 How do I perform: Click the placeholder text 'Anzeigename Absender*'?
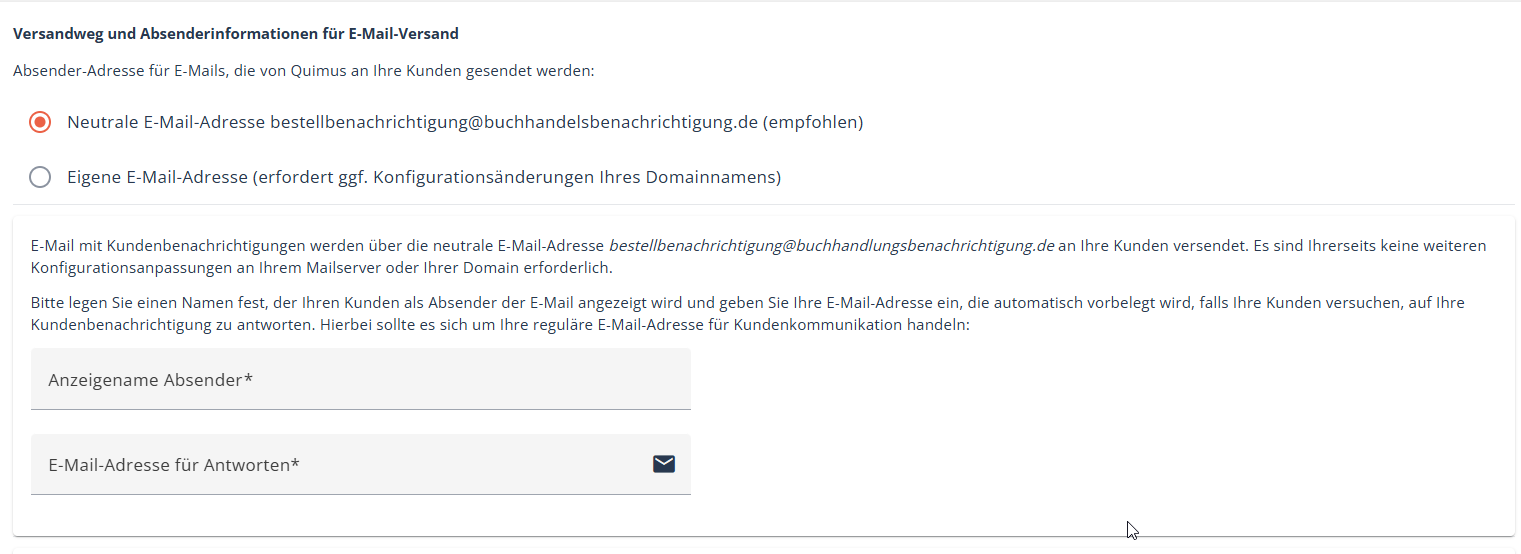coord(150,380)
